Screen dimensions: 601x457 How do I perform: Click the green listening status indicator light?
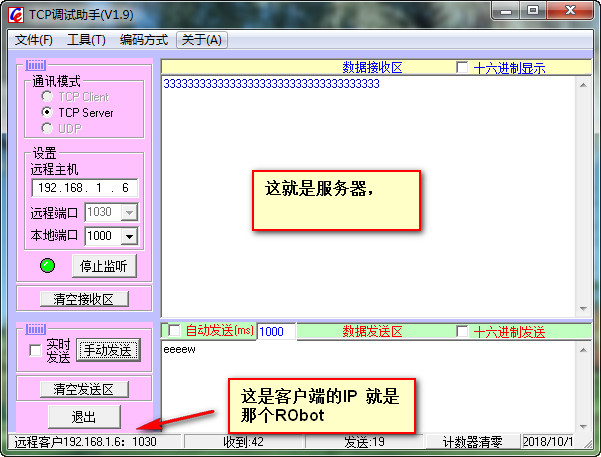[47, 266]
